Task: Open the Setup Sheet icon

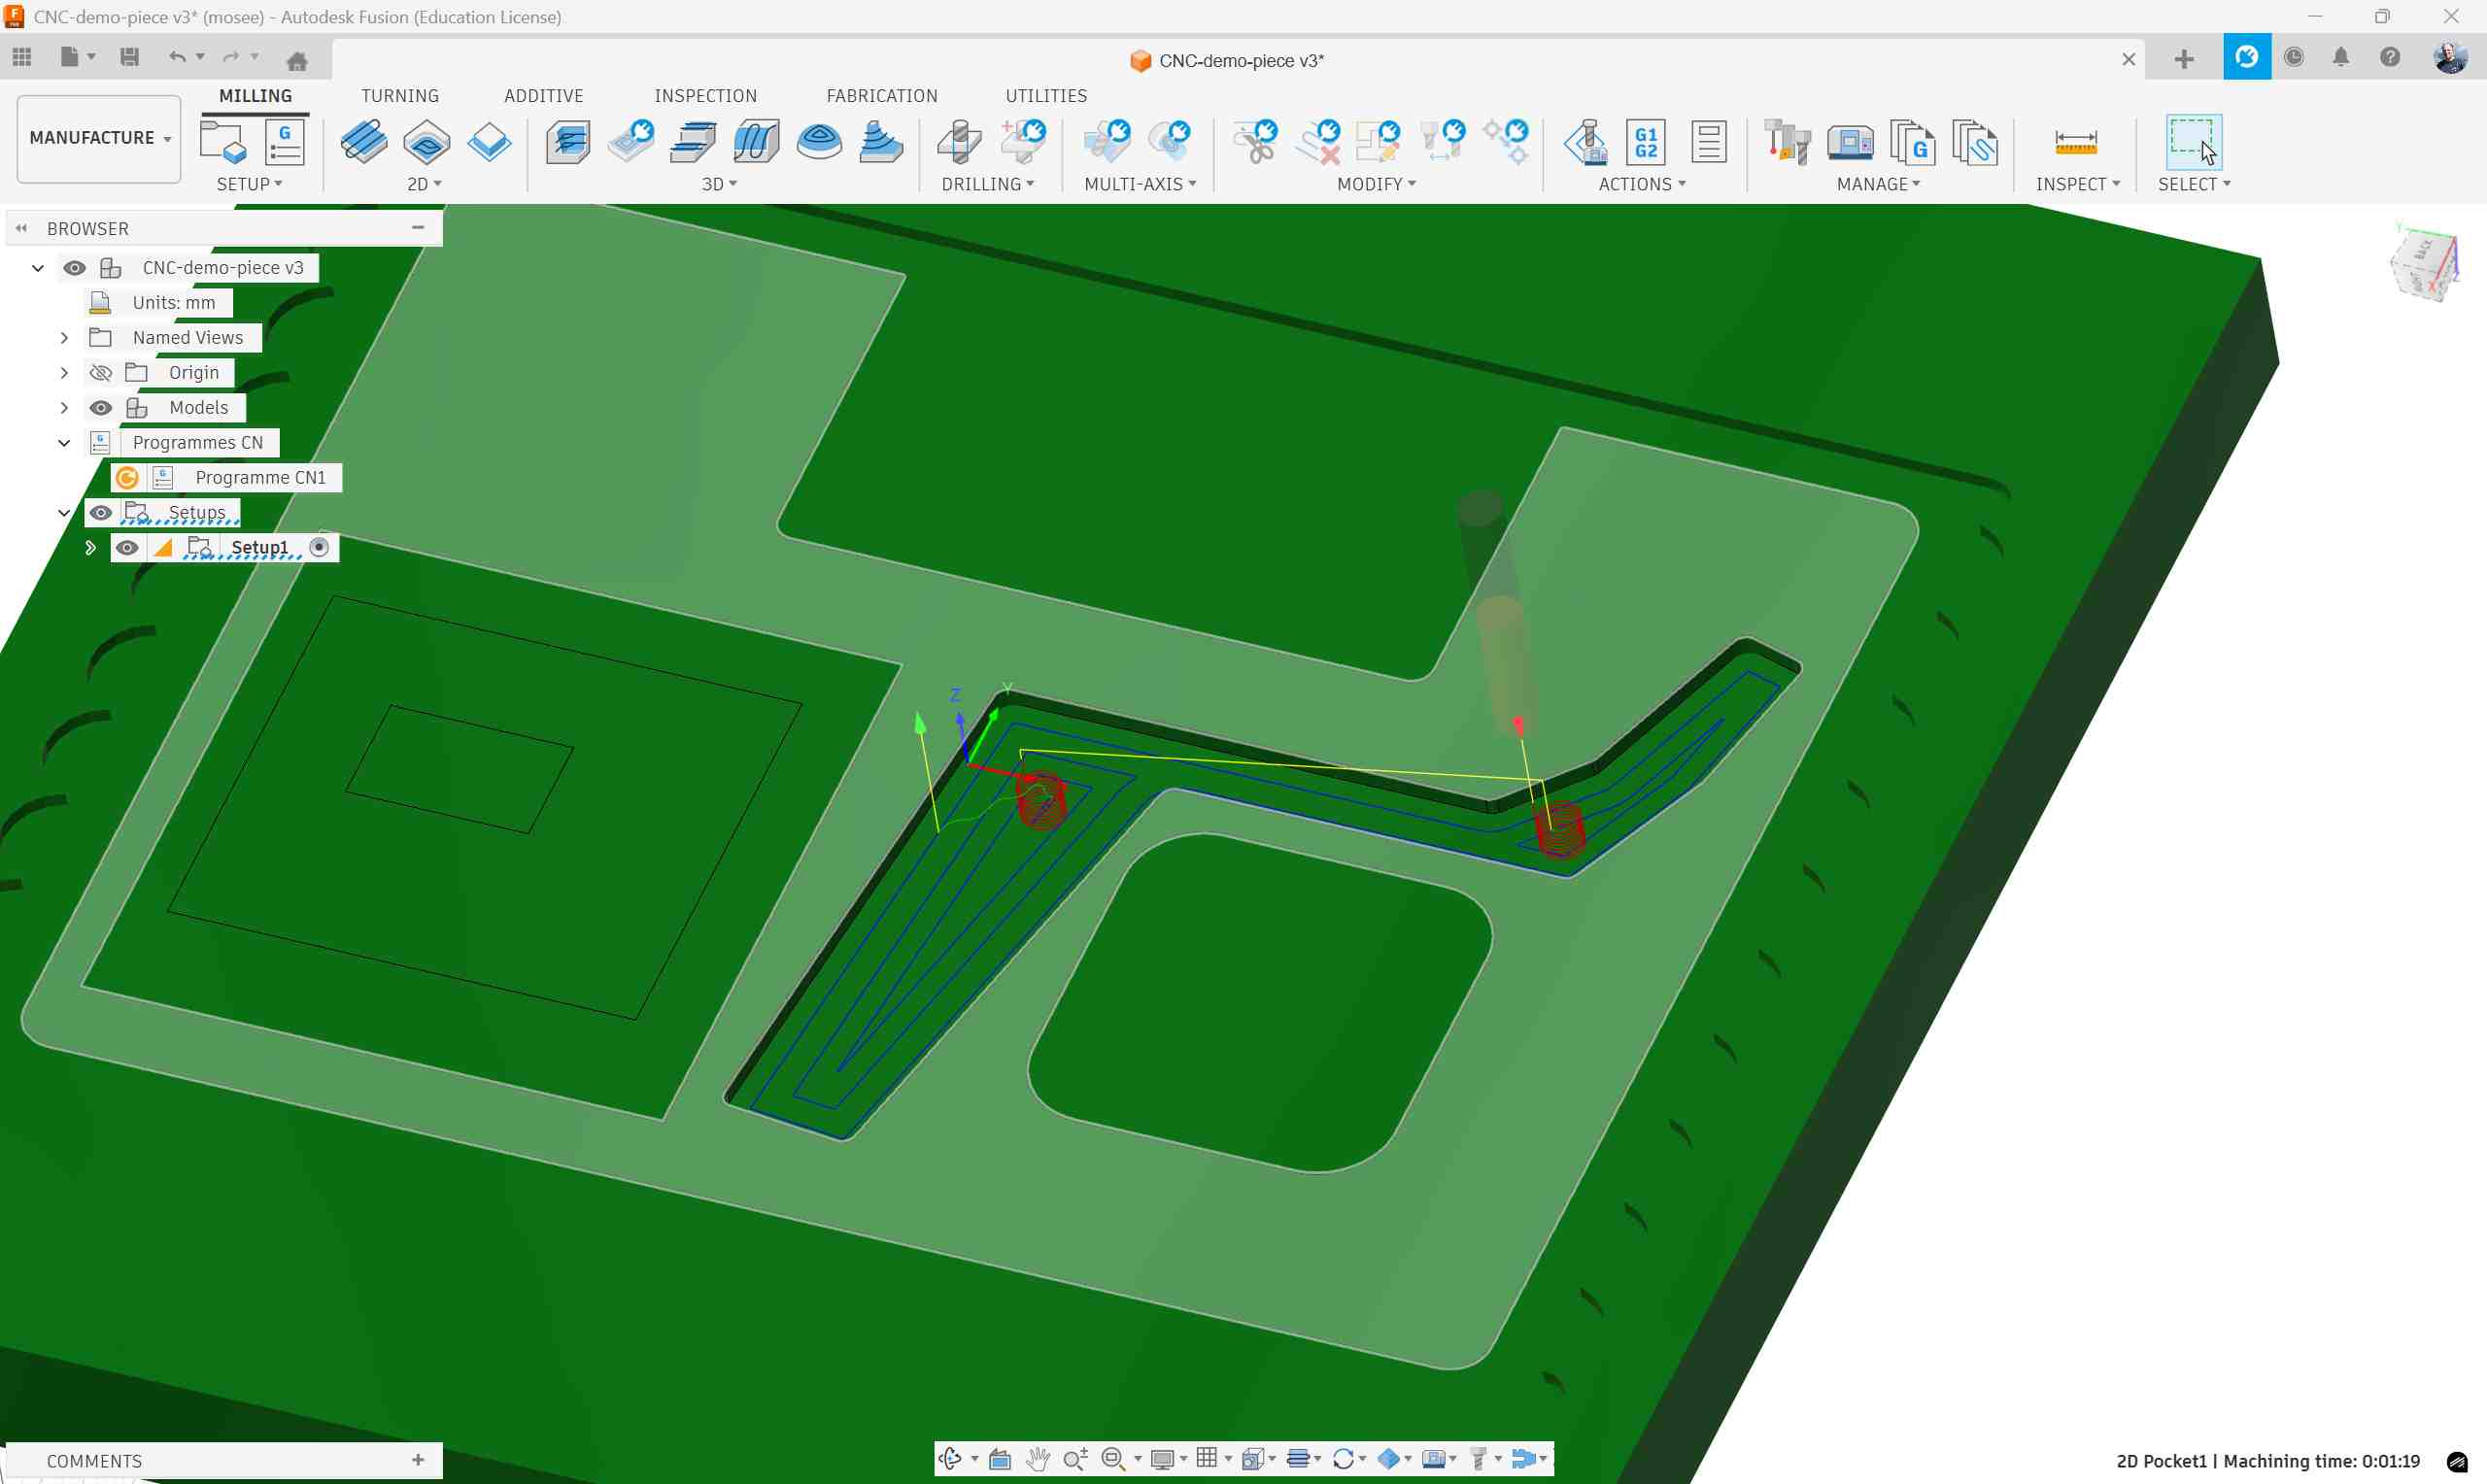Action: pyautogui.click(x=1708, y=142)
